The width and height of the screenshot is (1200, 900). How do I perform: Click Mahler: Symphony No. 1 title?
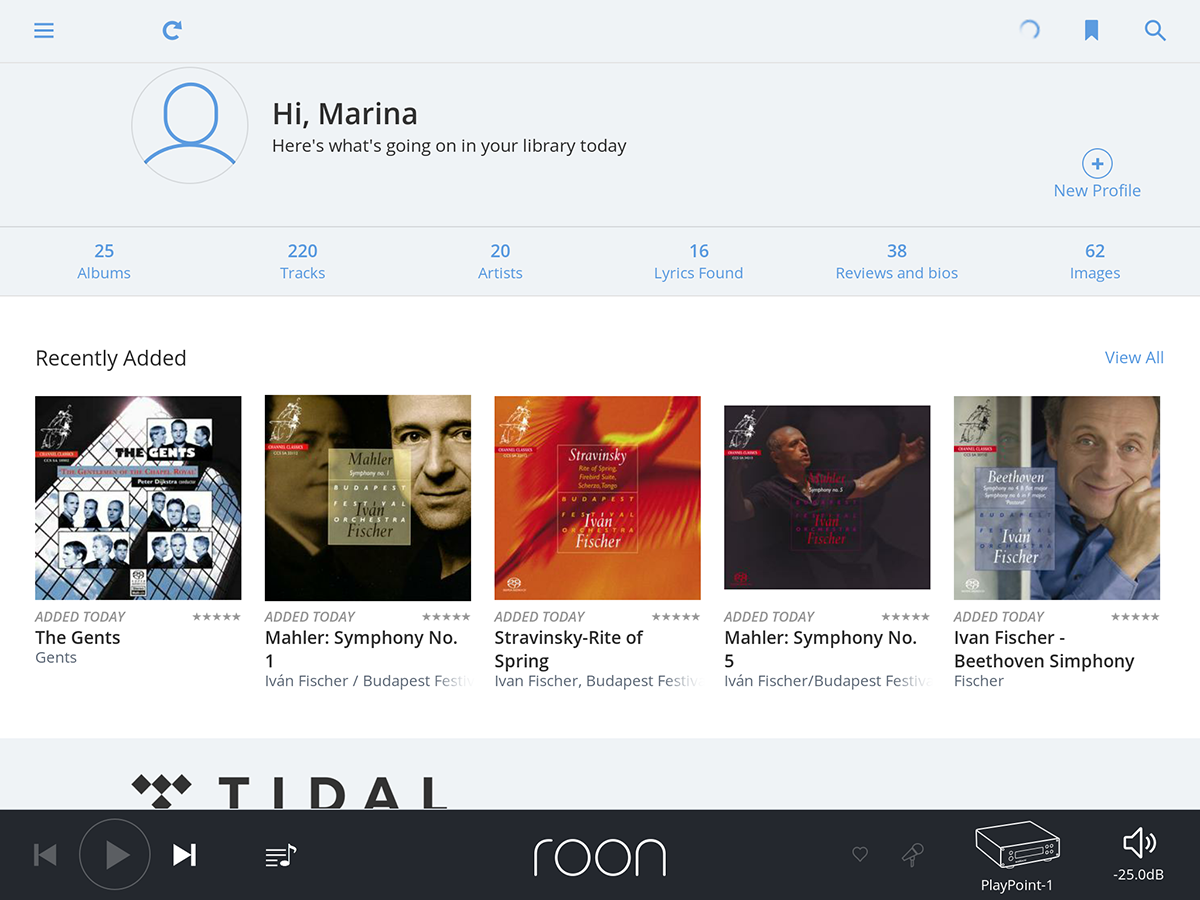pos(361,649)
